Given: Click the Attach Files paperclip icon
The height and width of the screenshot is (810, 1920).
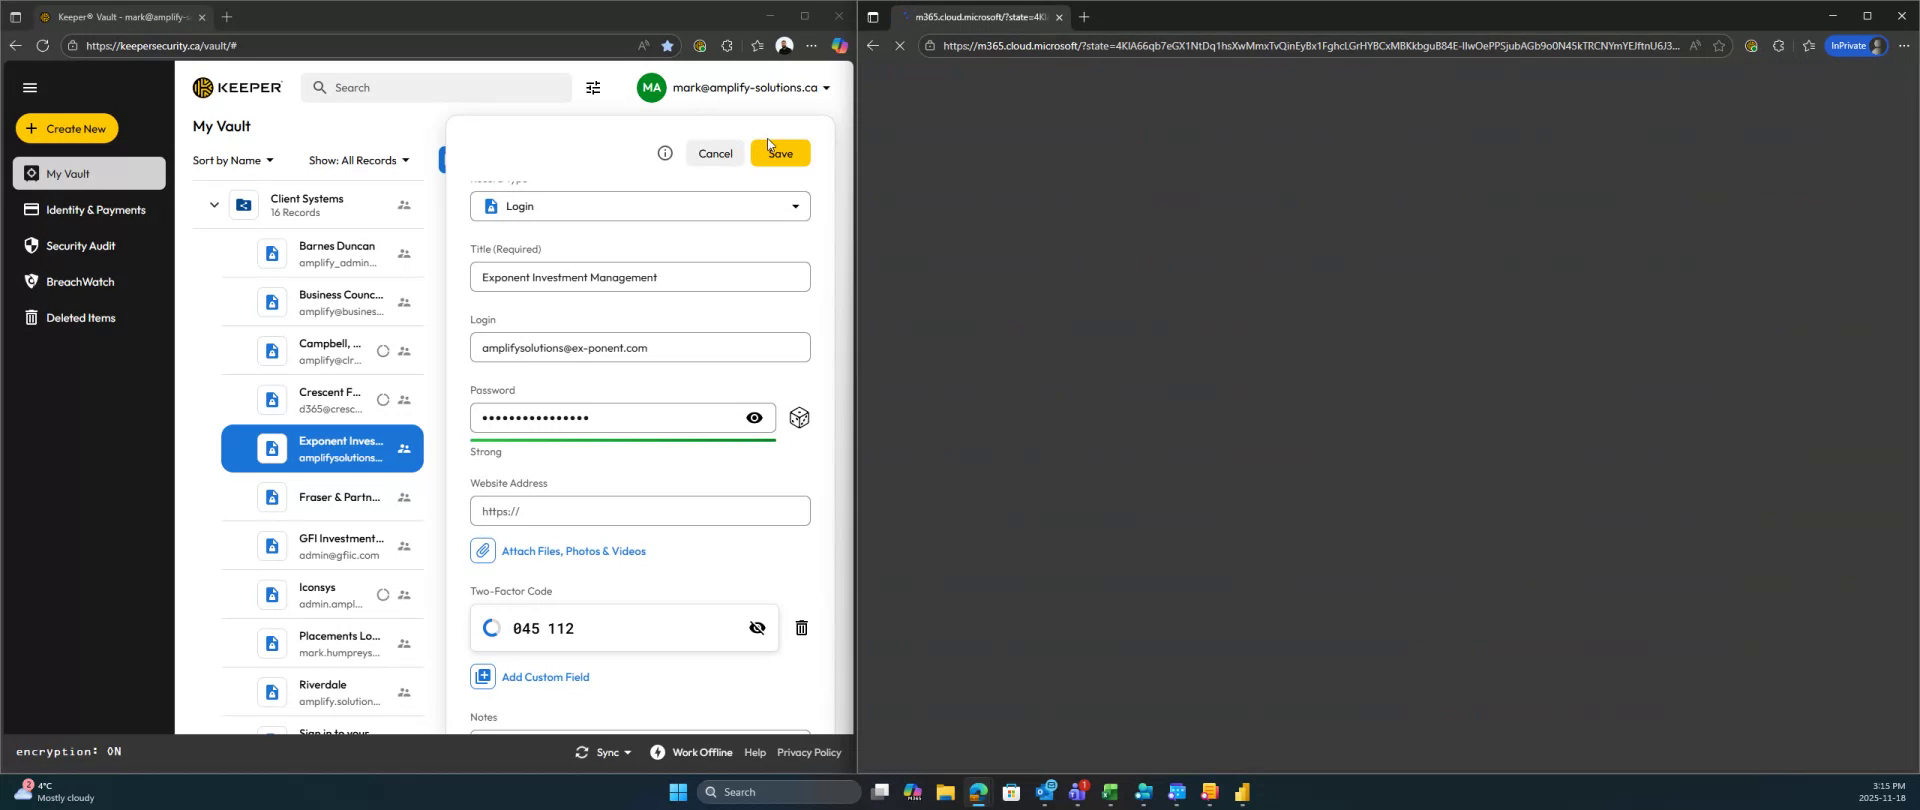Looking at the screenshot, I should pos(483,551).
